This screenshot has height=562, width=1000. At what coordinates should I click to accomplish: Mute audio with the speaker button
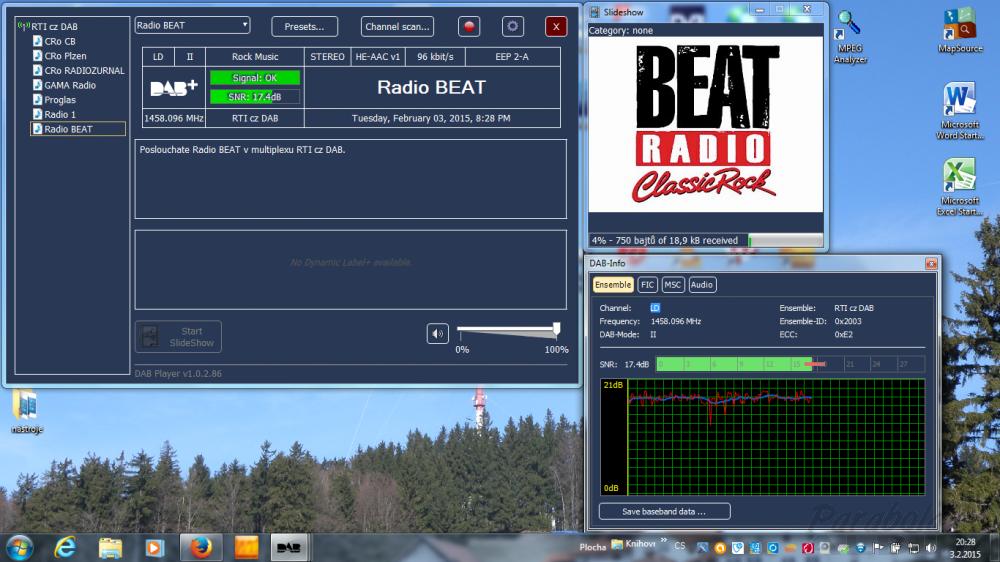[x=438, y=334]
